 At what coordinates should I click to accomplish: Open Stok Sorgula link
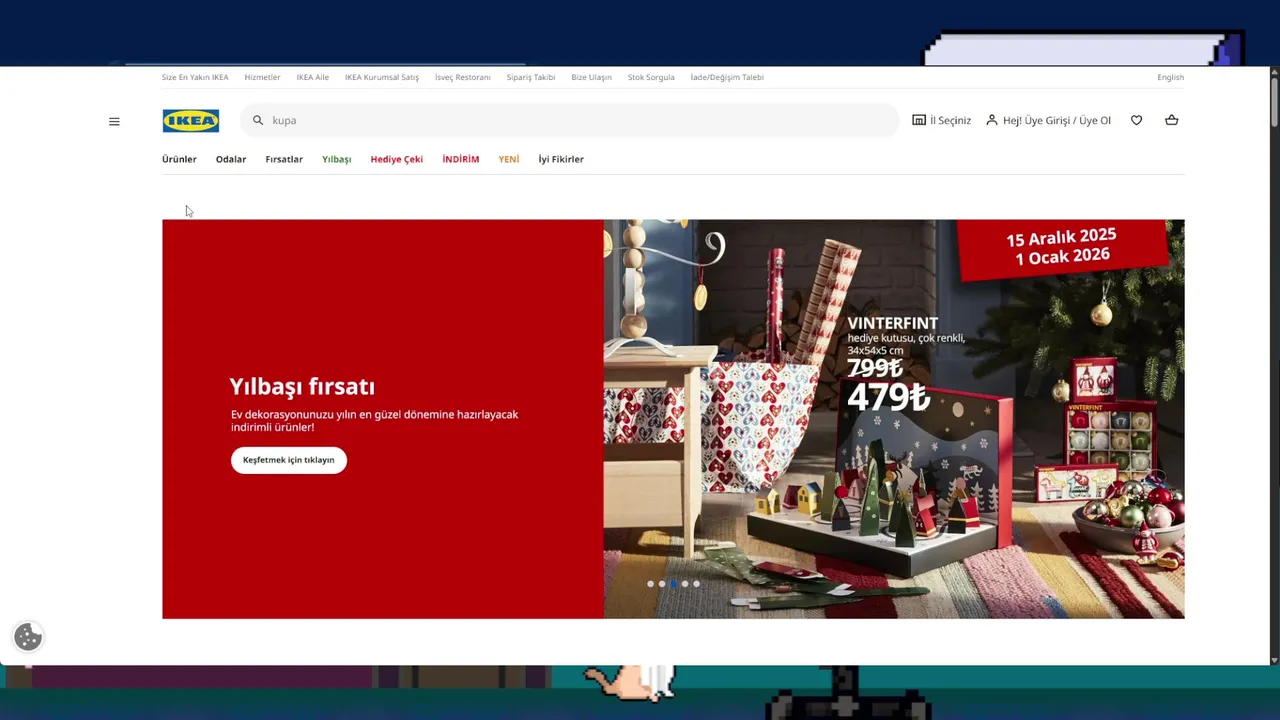(651, 77)
